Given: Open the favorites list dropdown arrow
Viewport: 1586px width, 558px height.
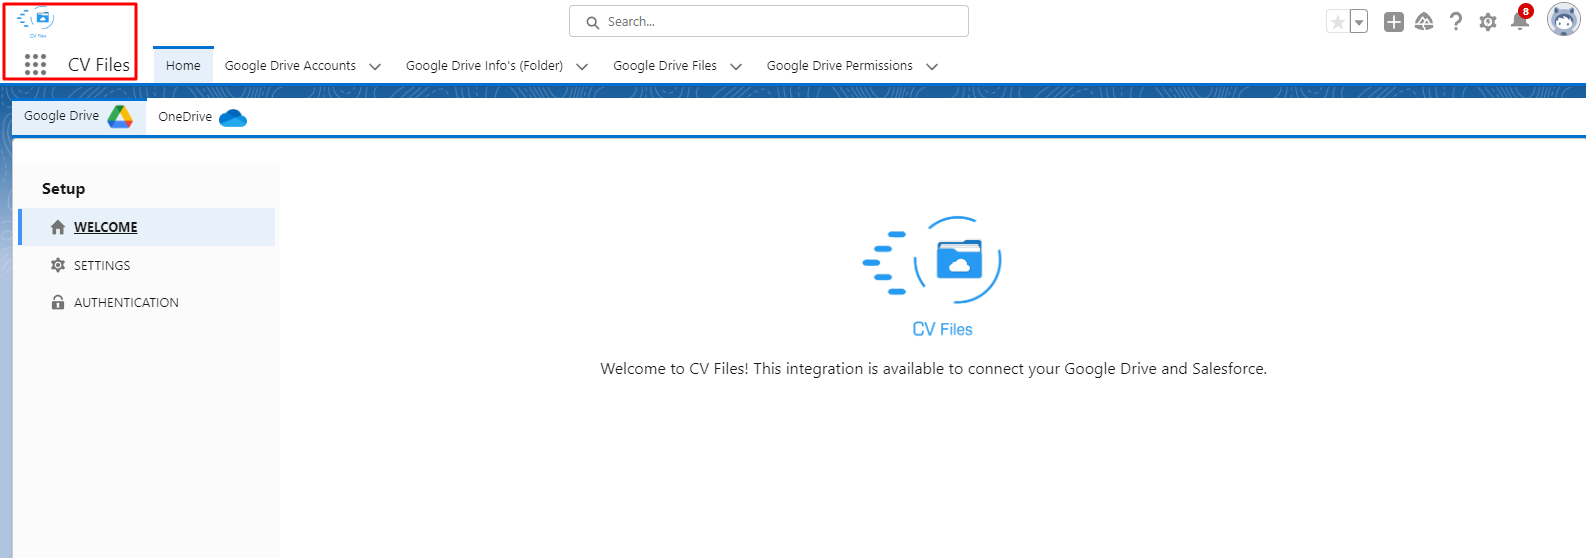Looking at the screenshot, I should pos(1359,22).
